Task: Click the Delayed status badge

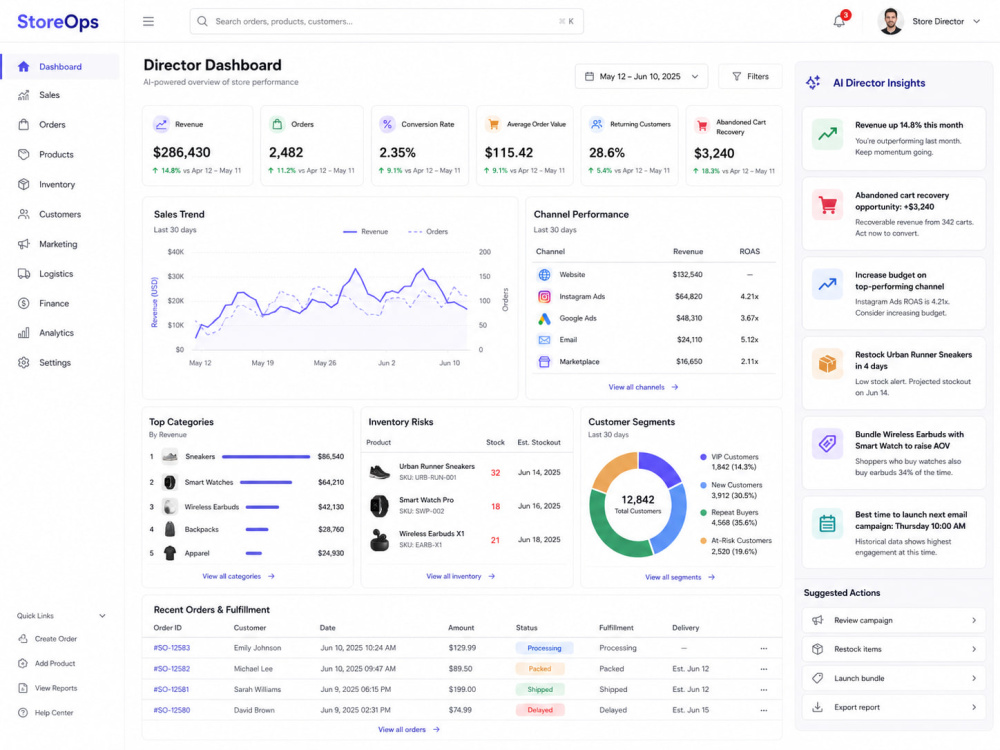Action: [540, 710]
